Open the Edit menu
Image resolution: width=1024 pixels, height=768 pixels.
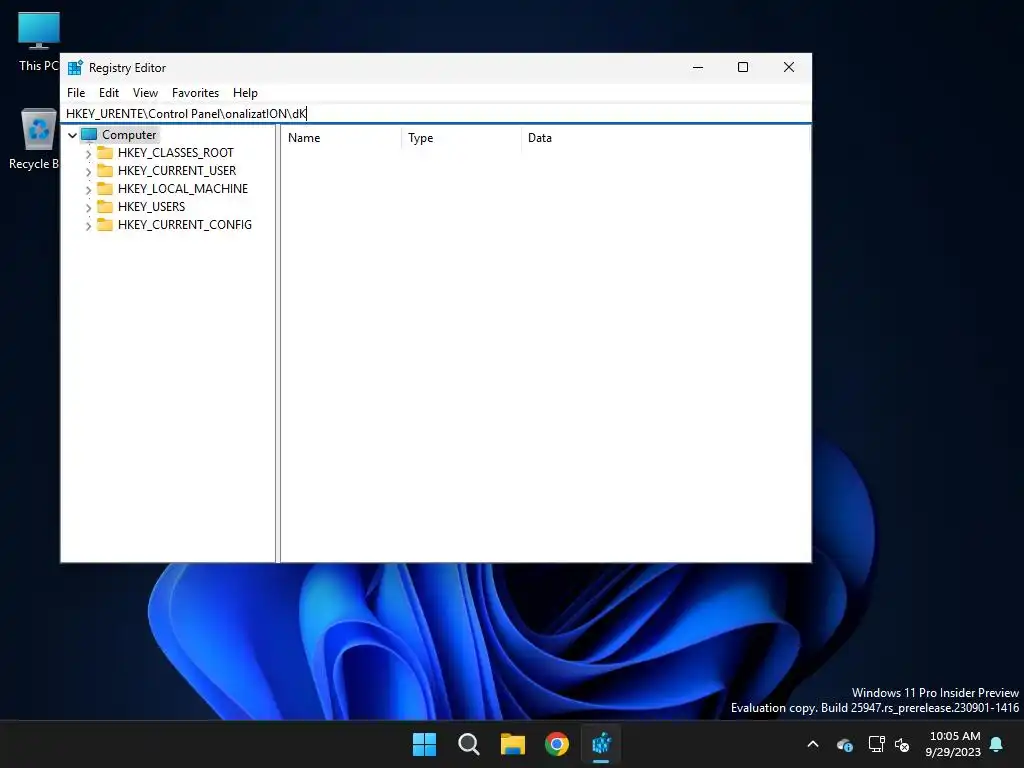pos(108,93)
